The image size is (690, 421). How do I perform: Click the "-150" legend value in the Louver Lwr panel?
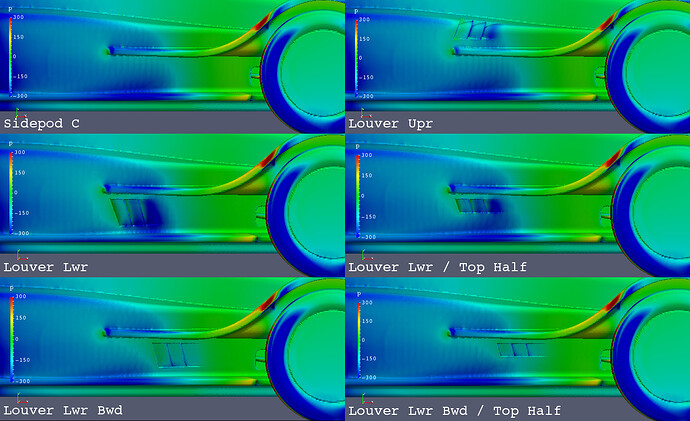[21, 213]
